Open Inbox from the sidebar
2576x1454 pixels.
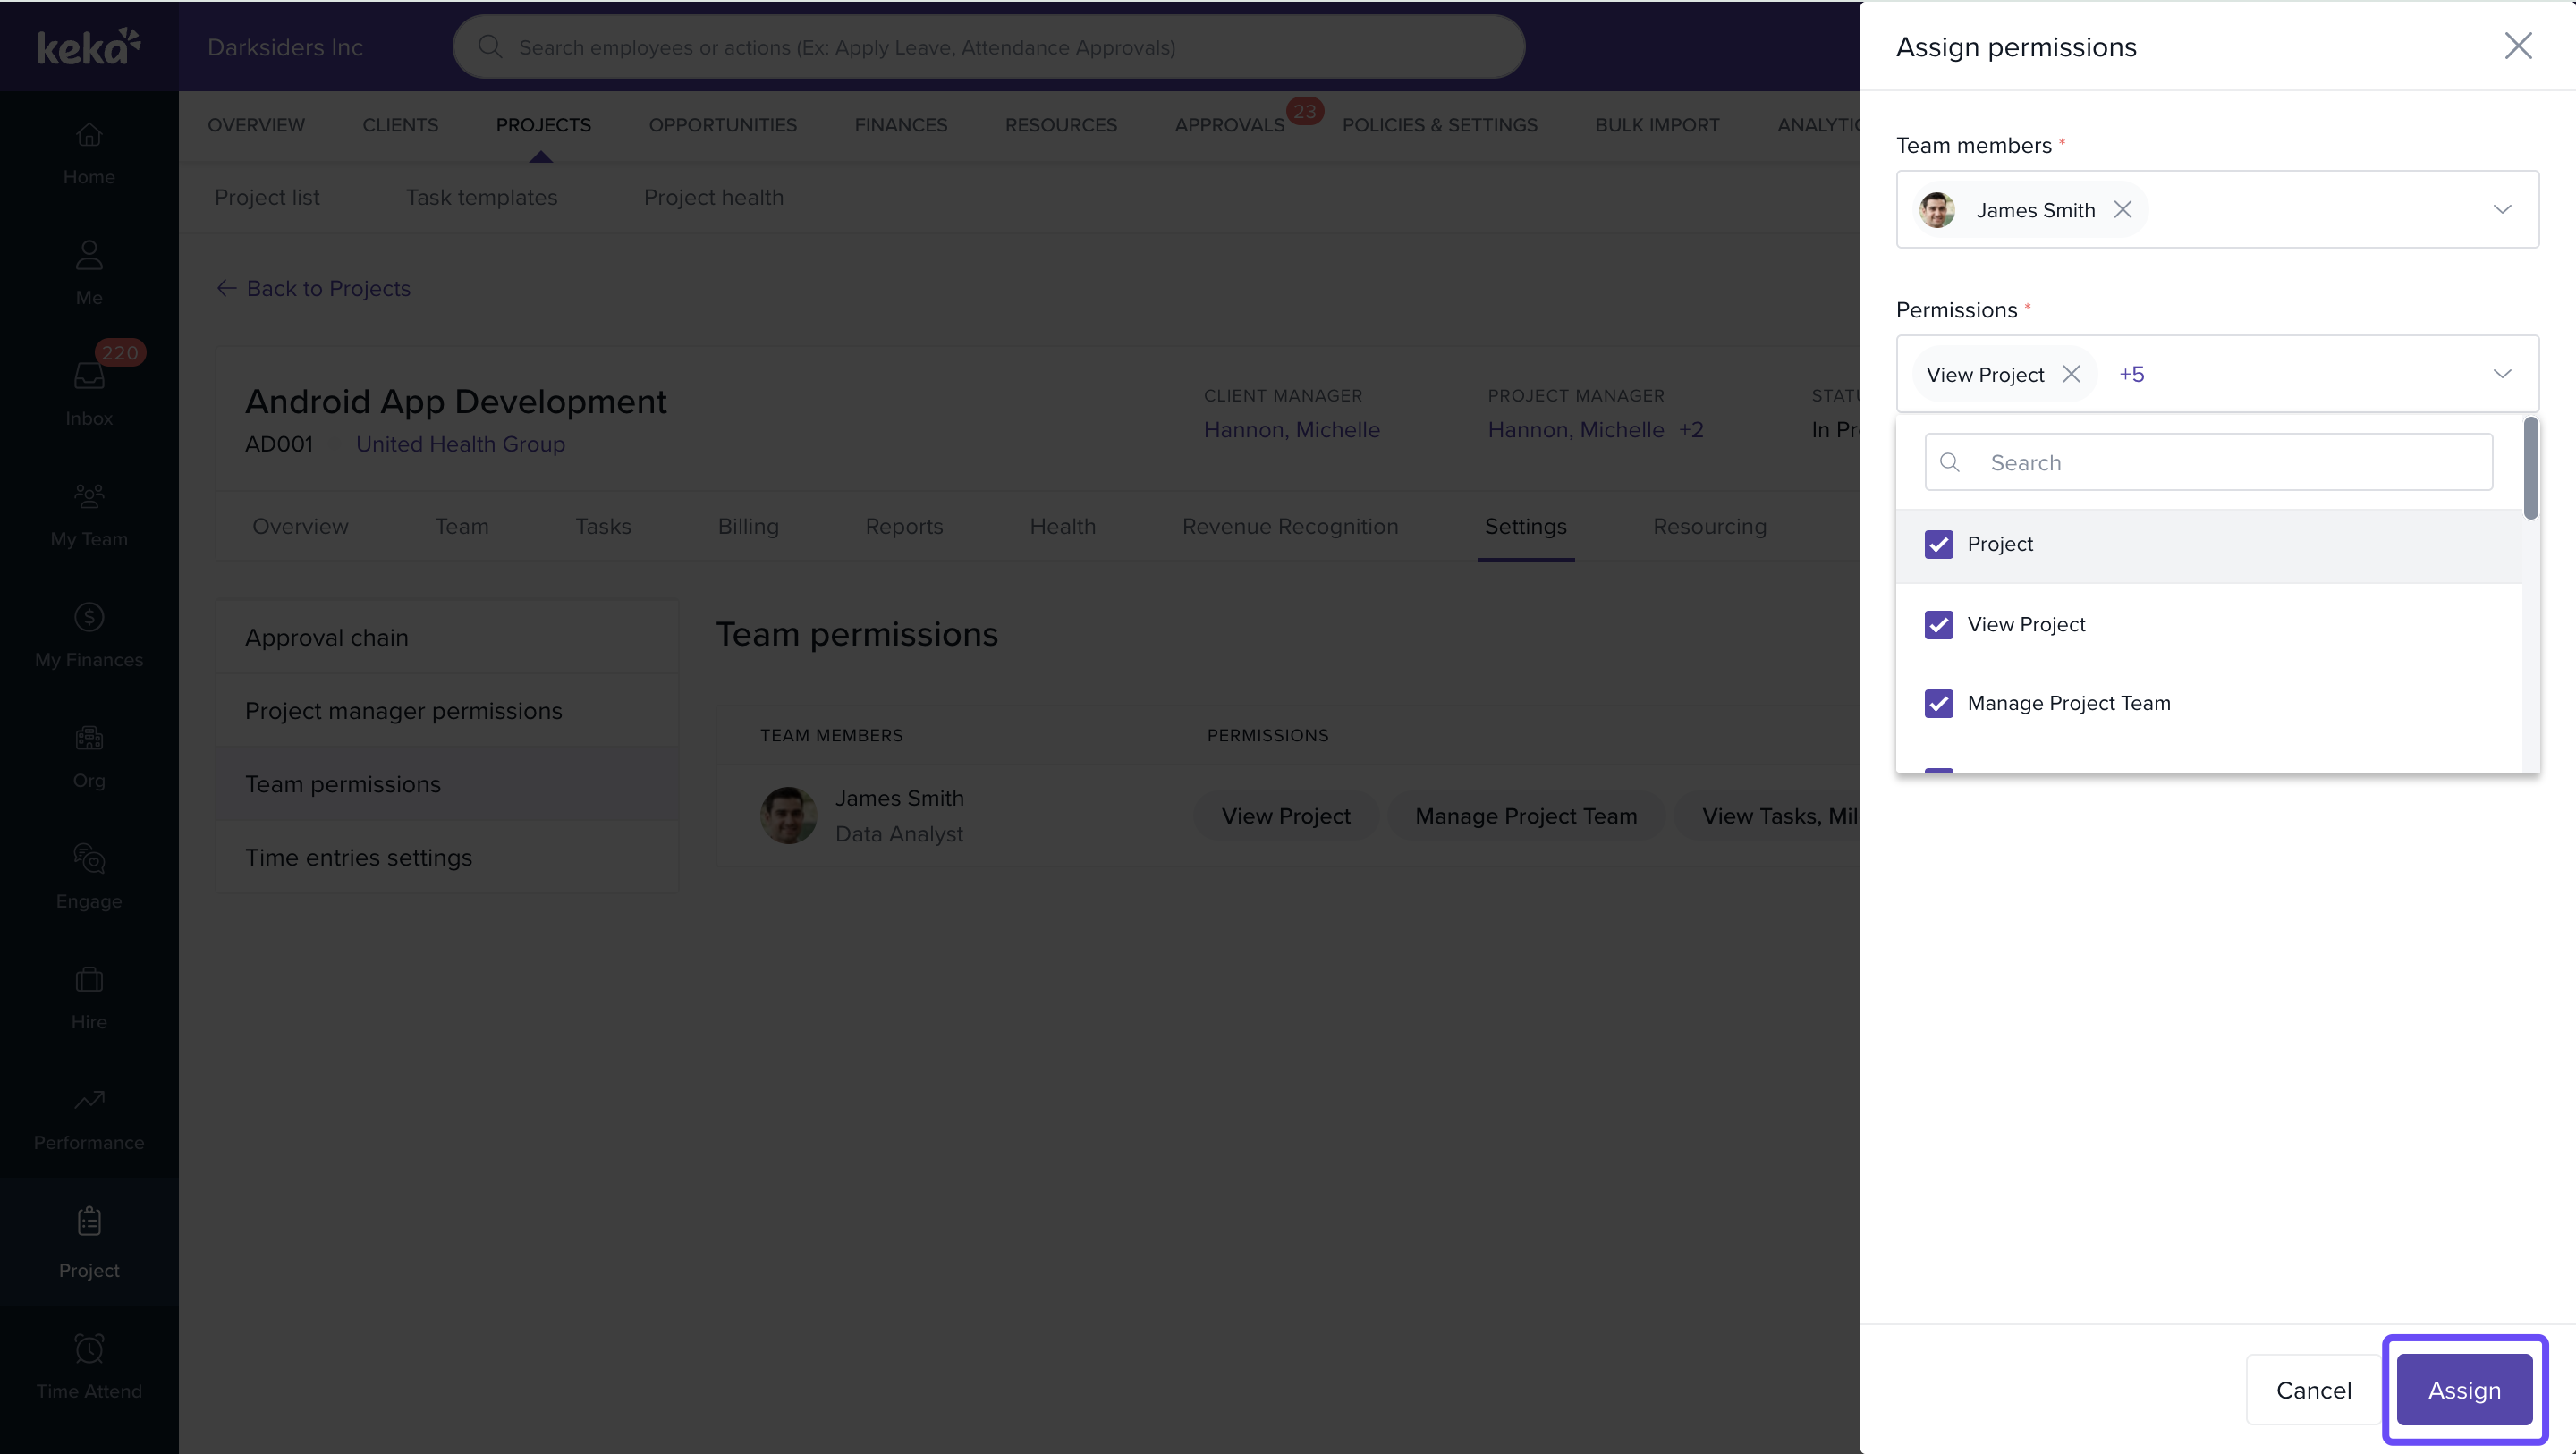(89, 392)
